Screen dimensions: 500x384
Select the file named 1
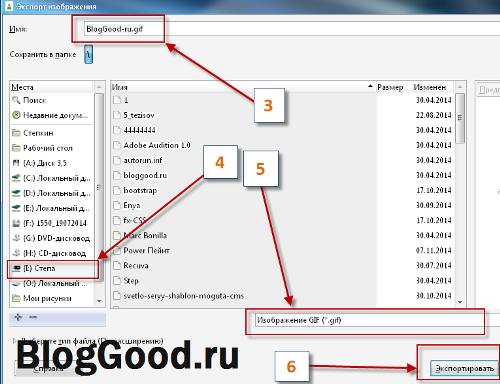(x=126, y=100)
